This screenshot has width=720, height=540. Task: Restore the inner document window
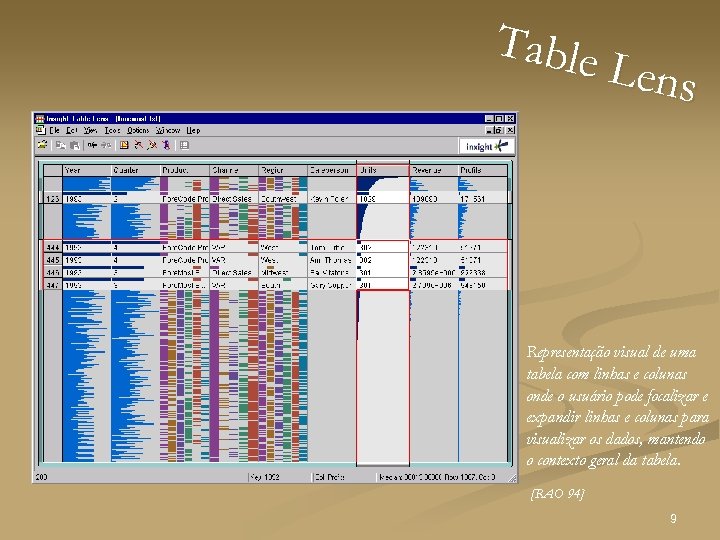tap(500, 130)
